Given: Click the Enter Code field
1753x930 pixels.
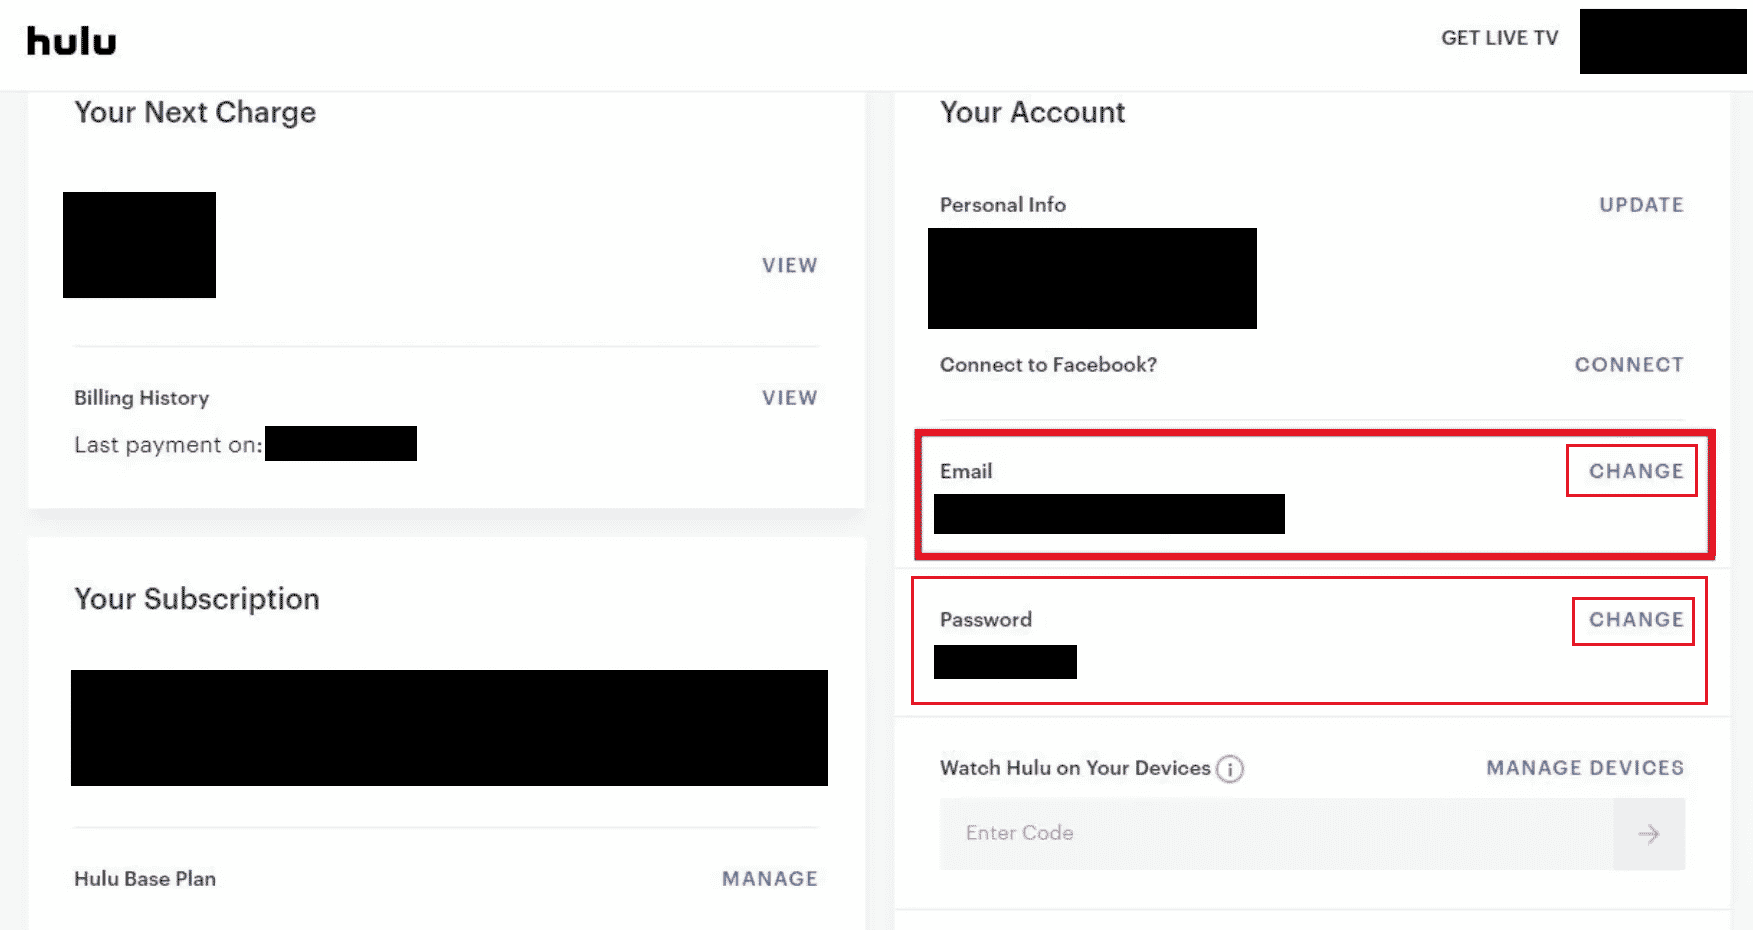Looking at the screenshot, I should click(x=1276, y=834).
